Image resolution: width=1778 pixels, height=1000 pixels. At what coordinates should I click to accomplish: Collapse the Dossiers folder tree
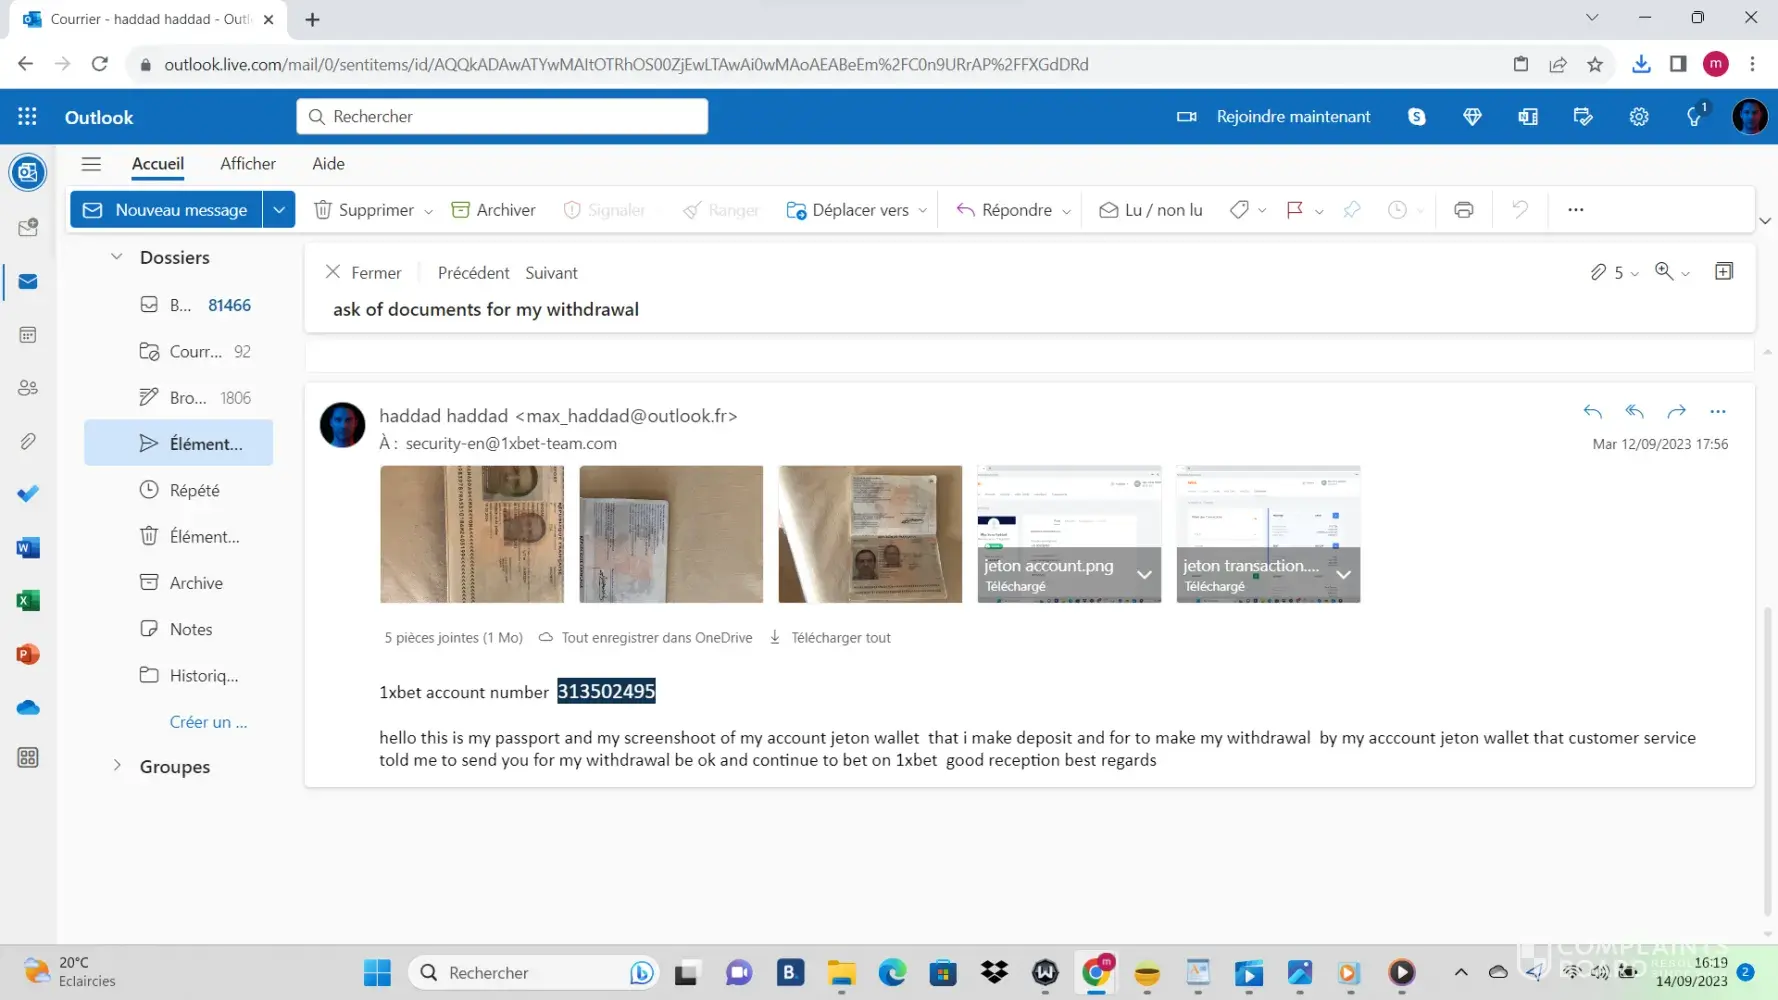click(x=117, y=257)
